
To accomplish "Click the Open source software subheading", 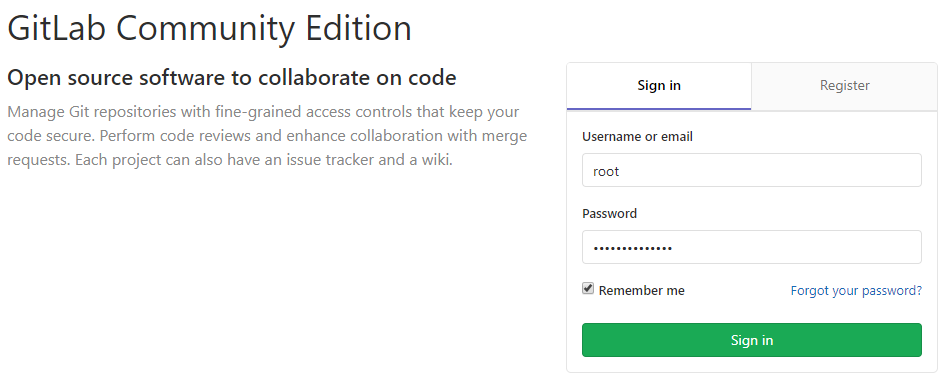I will pos(232,78).
